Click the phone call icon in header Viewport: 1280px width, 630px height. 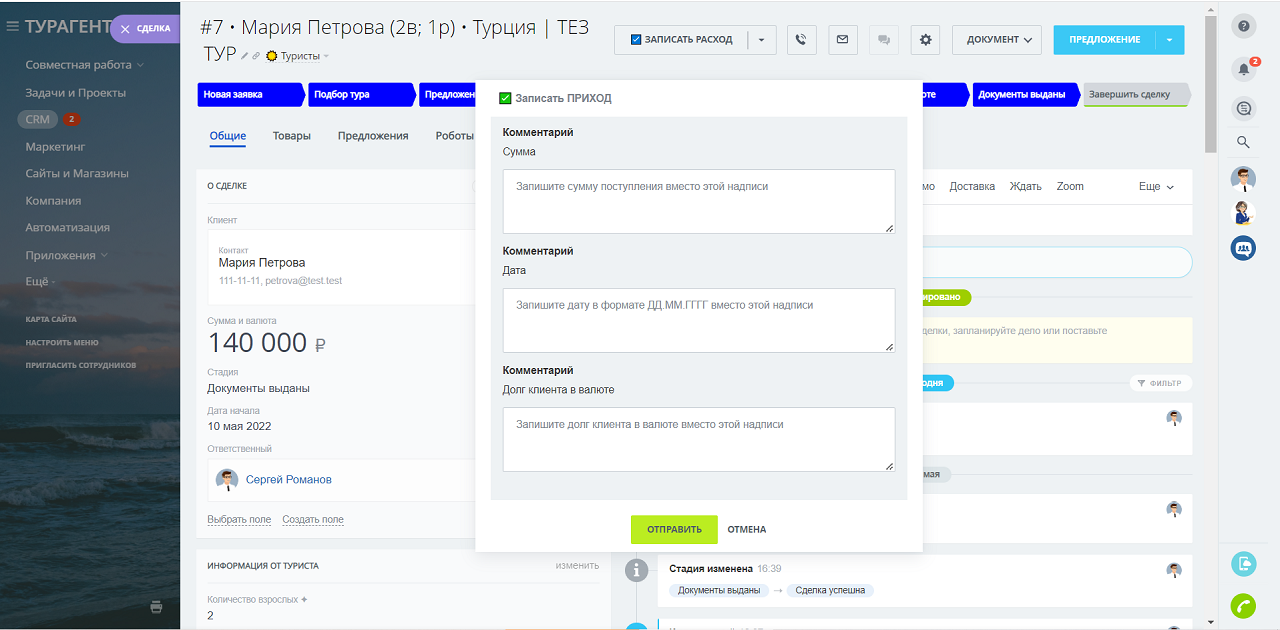tap(801, 40)
